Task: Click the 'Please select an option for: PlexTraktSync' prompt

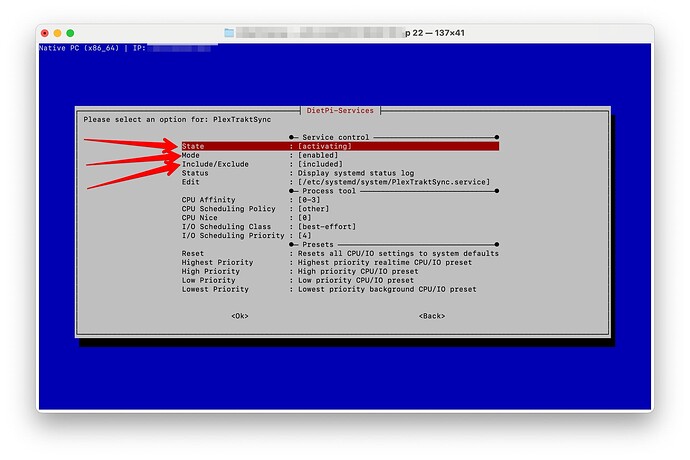Action: click(x=177, y=119)
